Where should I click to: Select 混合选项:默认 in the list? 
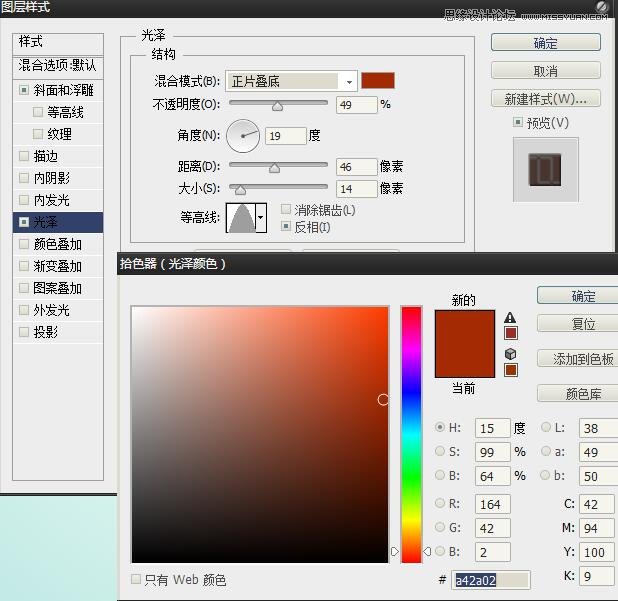click(58, 65)
